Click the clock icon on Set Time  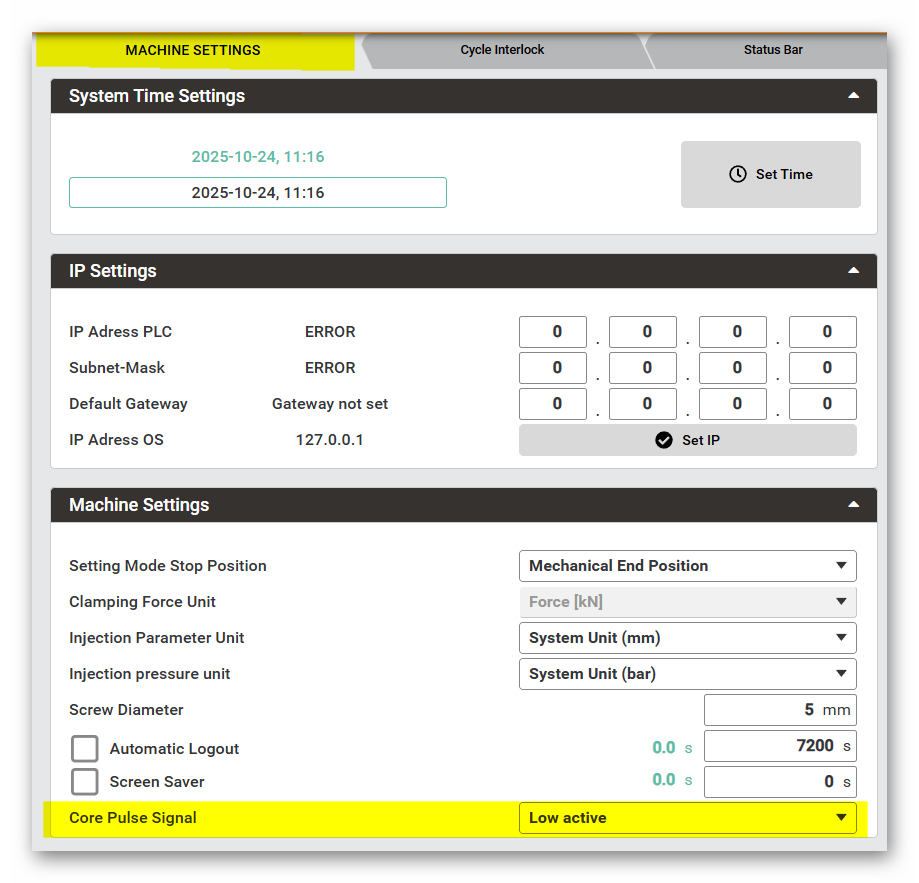737,174
